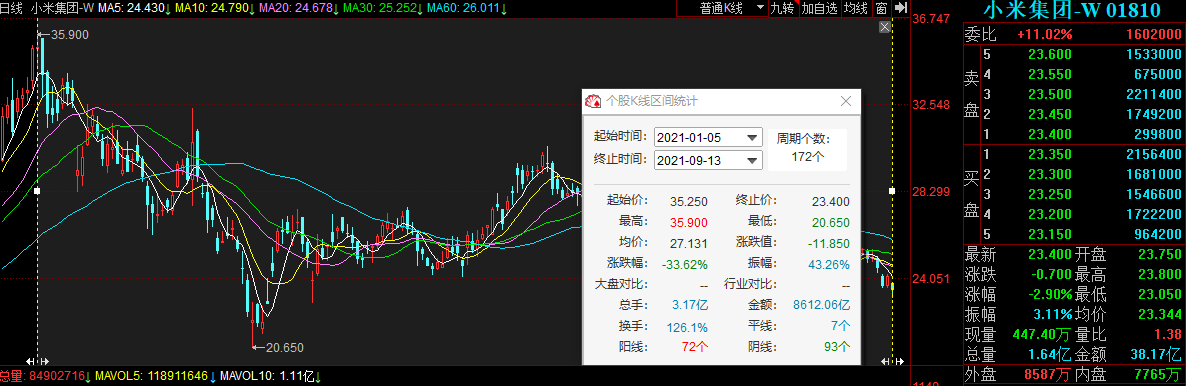This screenshot has width=1186, height=386.
Task: Toggle 九转 indicator on chart
Action: point(781,8)
